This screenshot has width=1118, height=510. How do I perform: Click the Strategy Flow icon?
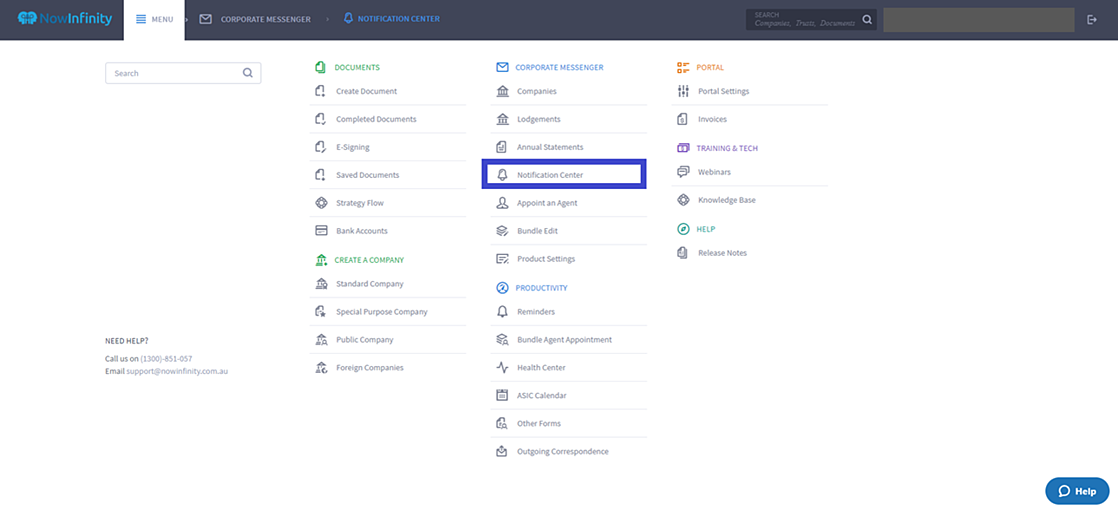321,203
